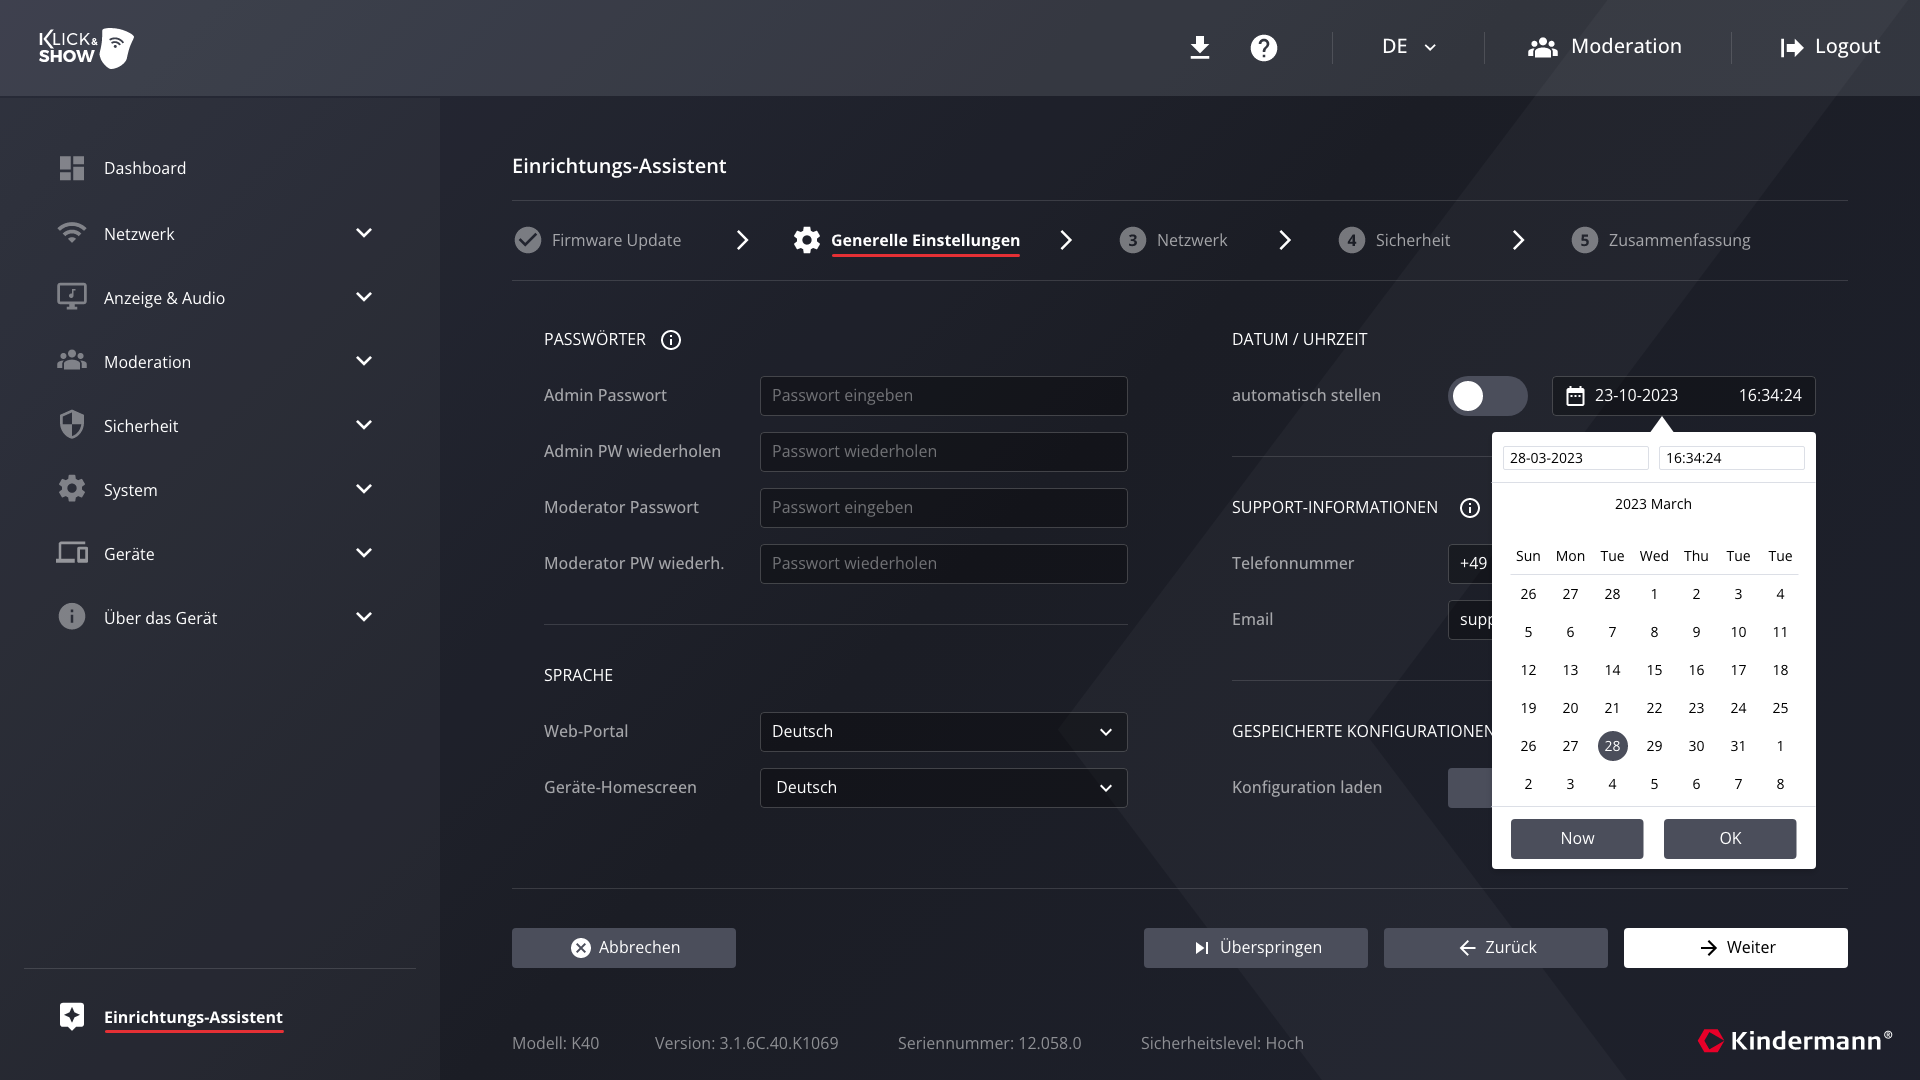The width and height of the screenshot is (1920, 1080).
Task: Select day 10 in March calendar
Action: tap(1738, 632)
